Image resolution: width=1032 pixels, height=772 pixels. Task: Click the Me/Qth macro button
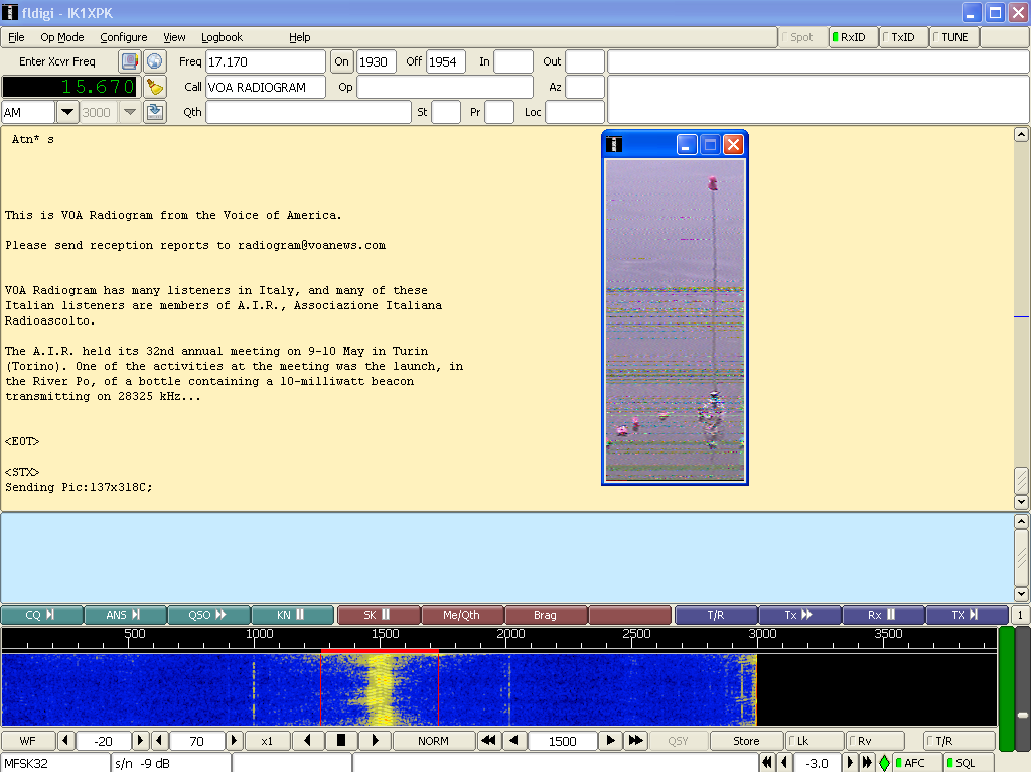click(462, 615)
